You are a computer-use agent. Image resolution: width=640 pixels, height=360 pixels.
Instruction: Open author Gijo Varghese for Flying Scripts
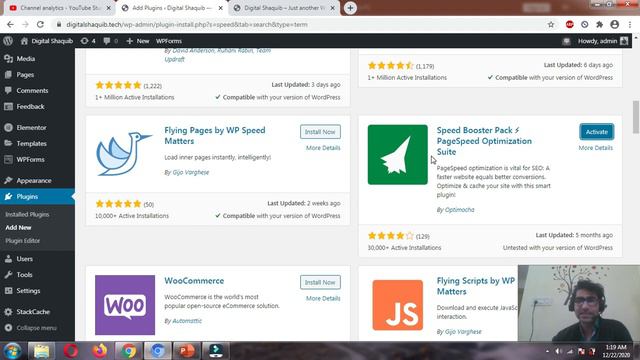463,331
